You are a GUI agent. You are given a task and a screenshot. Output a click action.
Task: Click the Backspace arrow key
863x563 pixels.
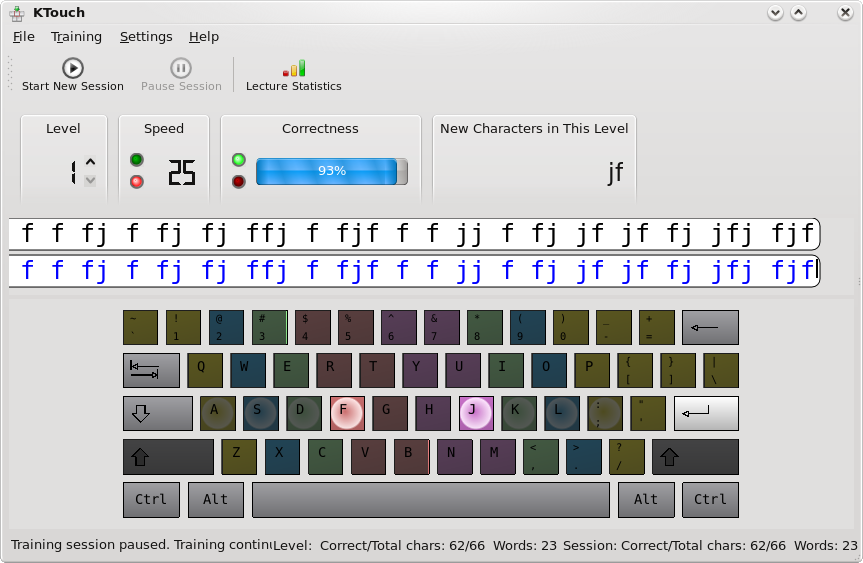(x=711, y=327)
